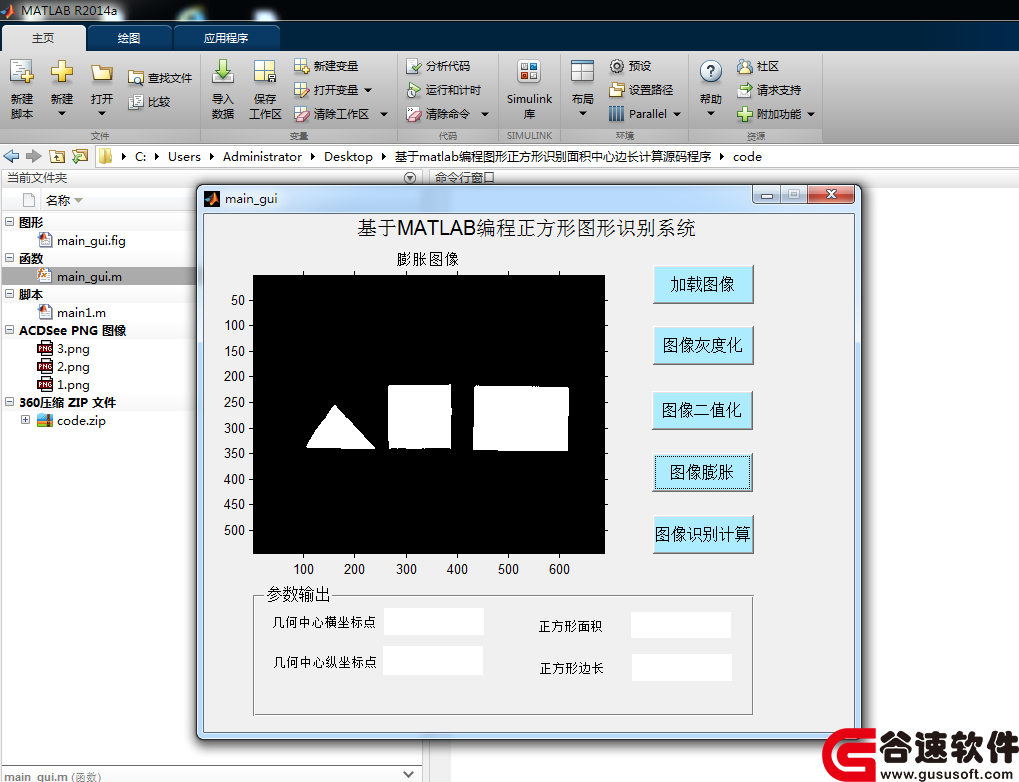This screenshot has height=782, width=1019.
Task: Click the Preferences (预设) gear icon
Action: [x=617, y=66]
